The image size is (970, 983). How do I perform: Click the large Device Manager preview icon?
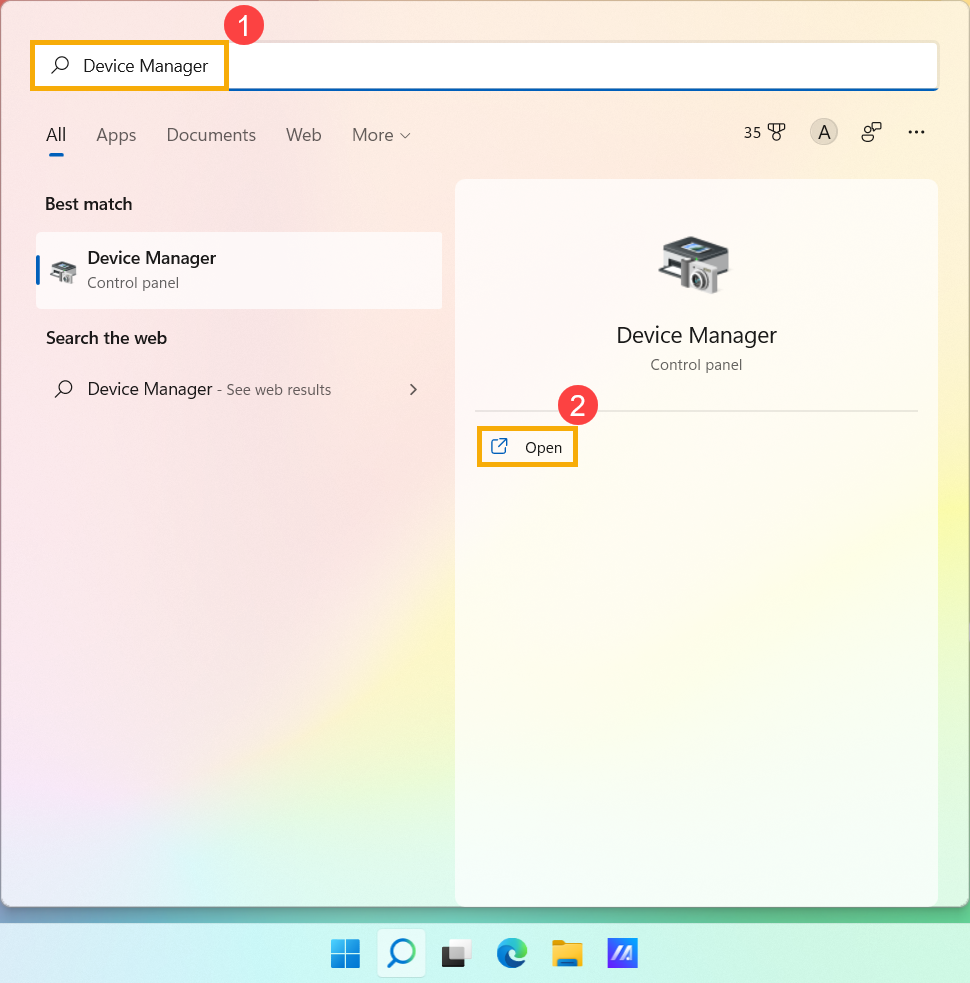coord(695,265)
